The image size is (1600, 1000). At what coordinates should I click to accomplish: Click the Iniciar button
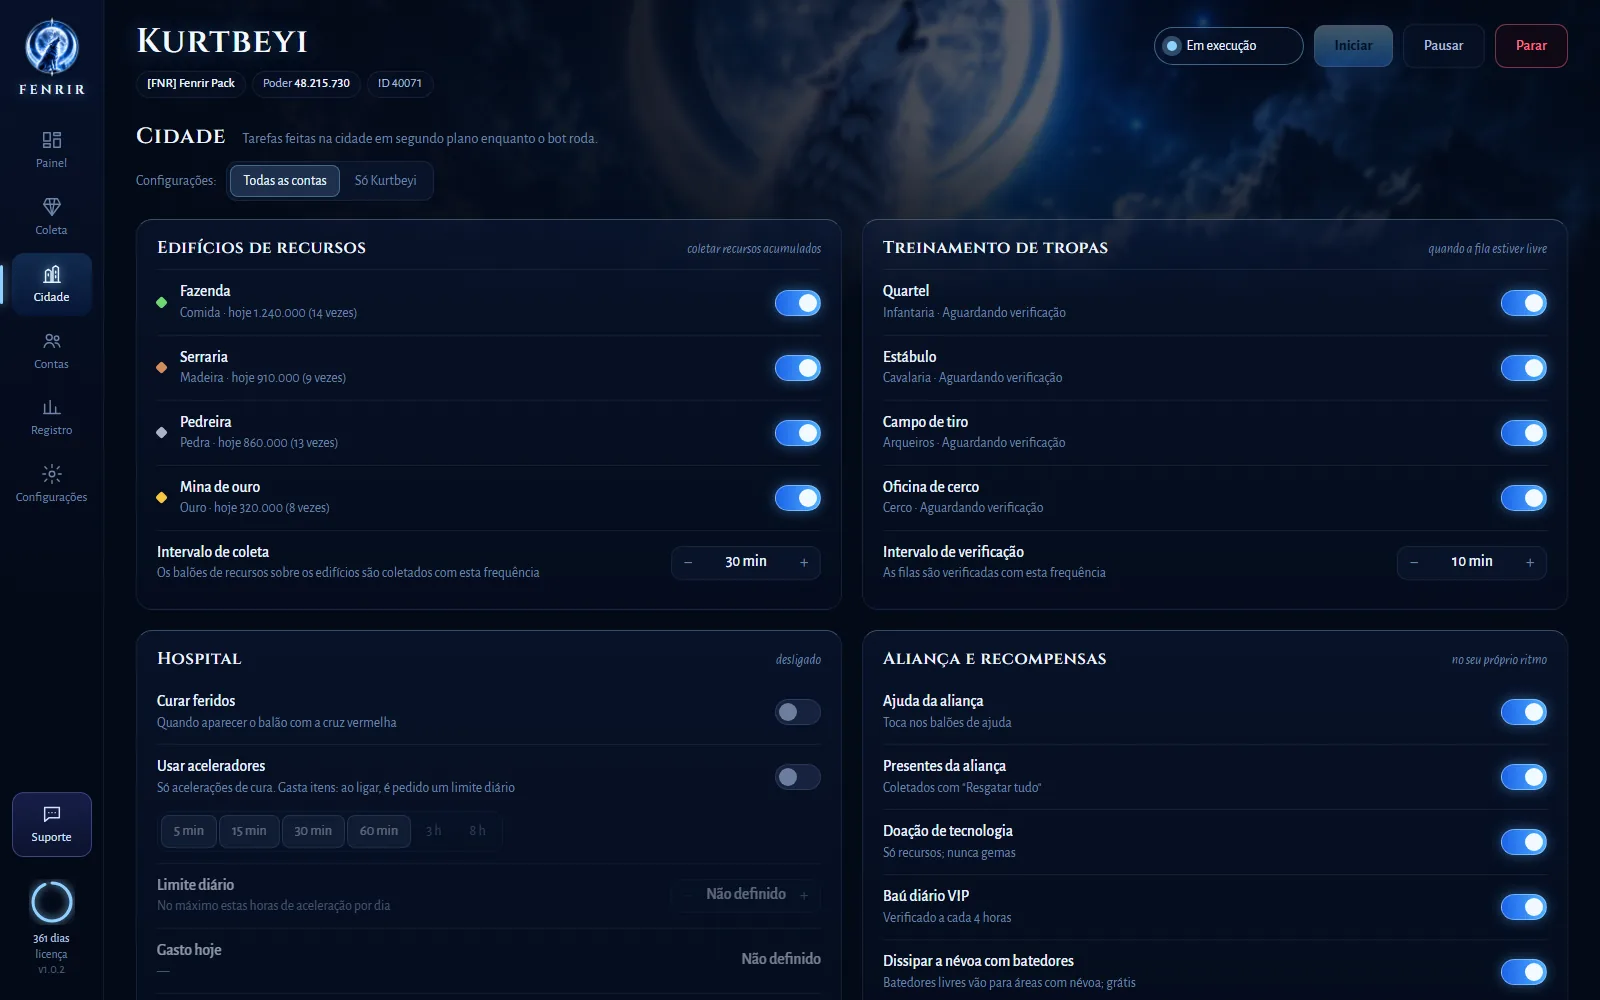tap(1353, 46)
